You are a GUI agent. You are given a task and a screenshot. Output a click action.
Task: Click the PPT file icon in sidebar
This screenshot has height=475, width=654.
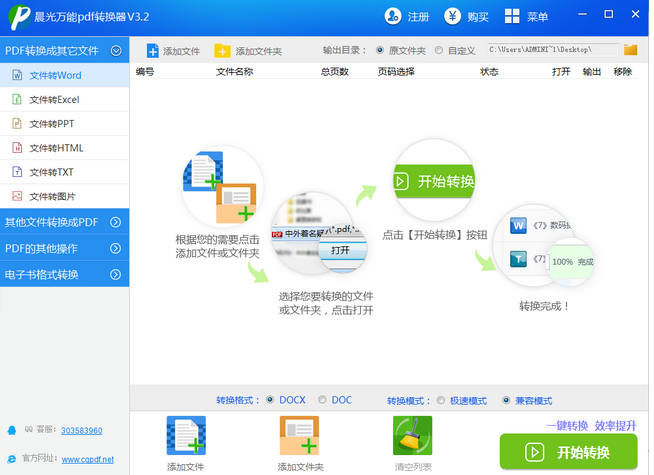pos(17,124)
